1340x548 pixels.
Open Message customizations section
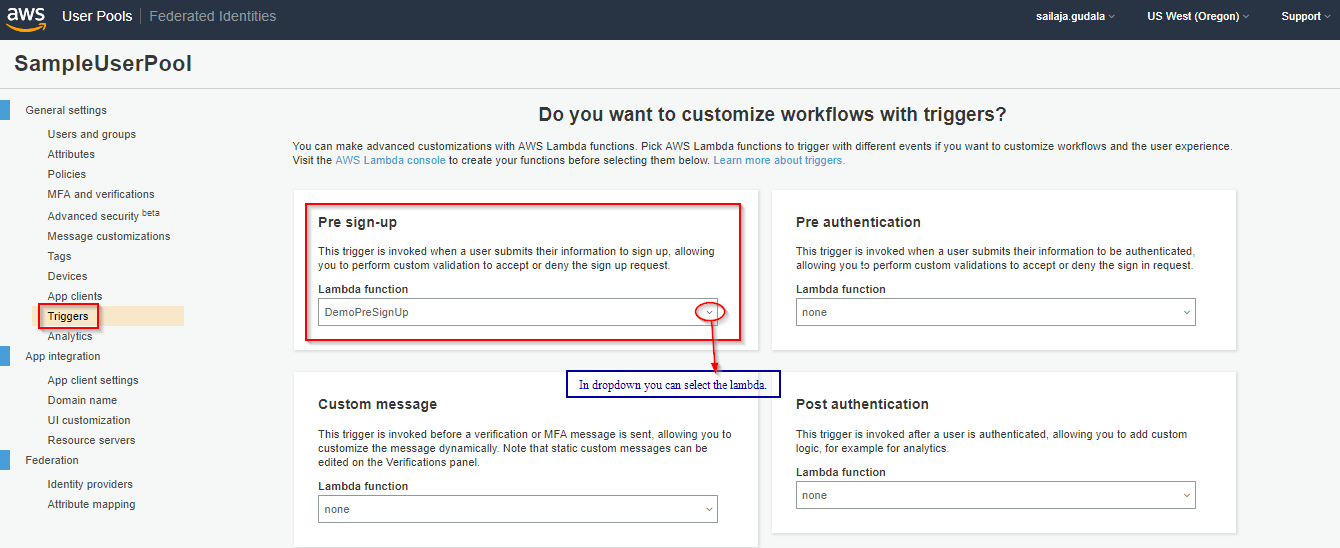click(x=109, y=236)
